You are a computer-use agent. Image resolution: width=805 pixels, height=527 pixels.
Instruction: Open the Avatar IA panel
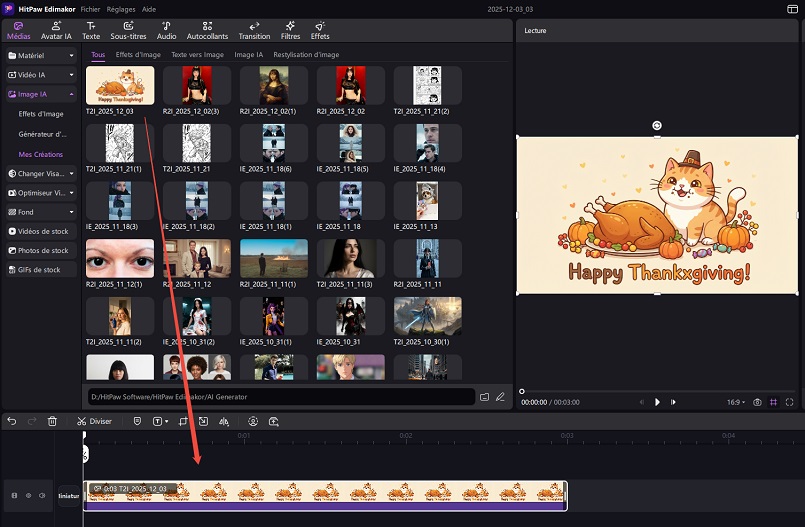(55, 30)
